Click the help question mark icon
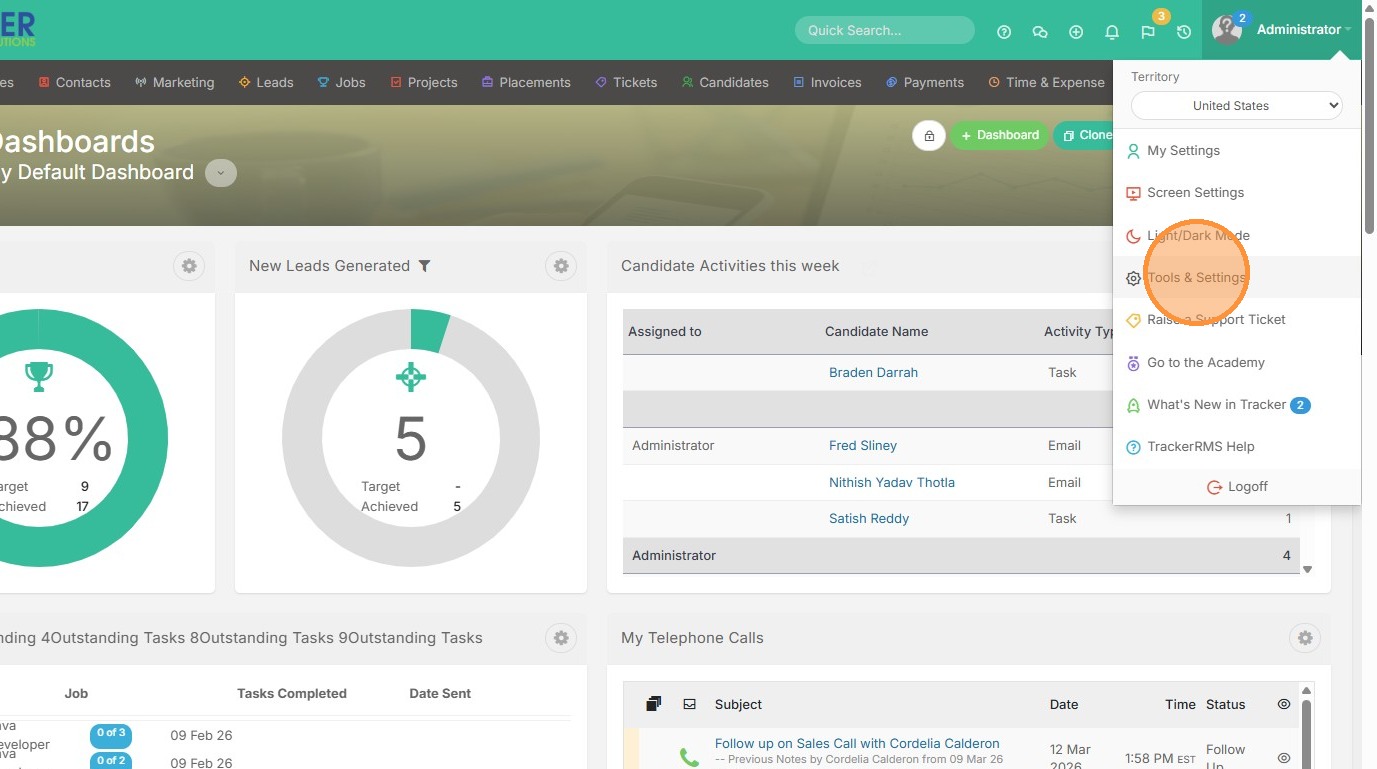 [1004, 32]
